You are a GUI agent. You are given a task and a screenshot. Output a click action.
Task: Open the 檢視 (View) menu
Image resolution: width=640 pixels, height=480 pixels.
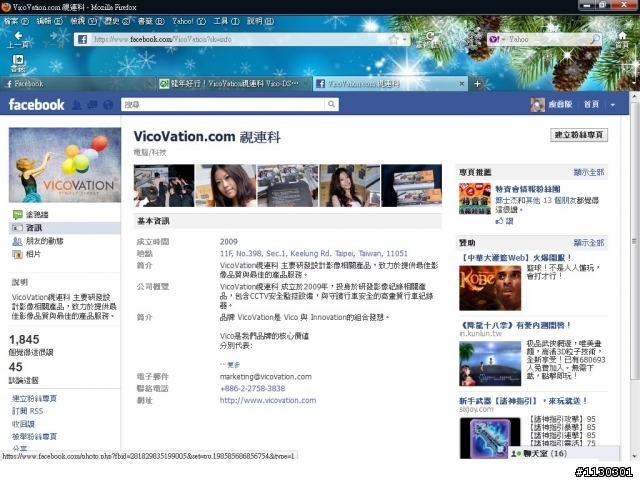(x=83, y=21)
